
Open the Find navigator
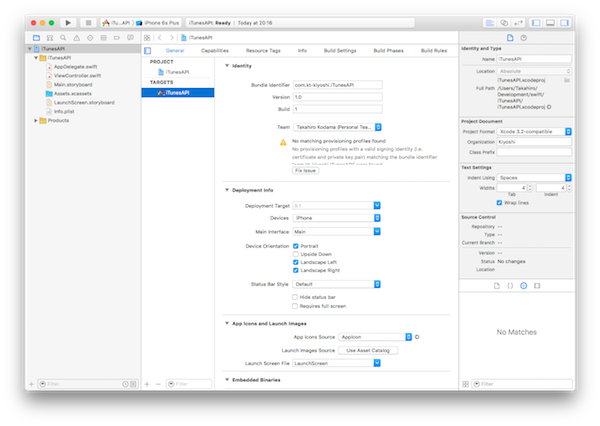pos(63,38)
